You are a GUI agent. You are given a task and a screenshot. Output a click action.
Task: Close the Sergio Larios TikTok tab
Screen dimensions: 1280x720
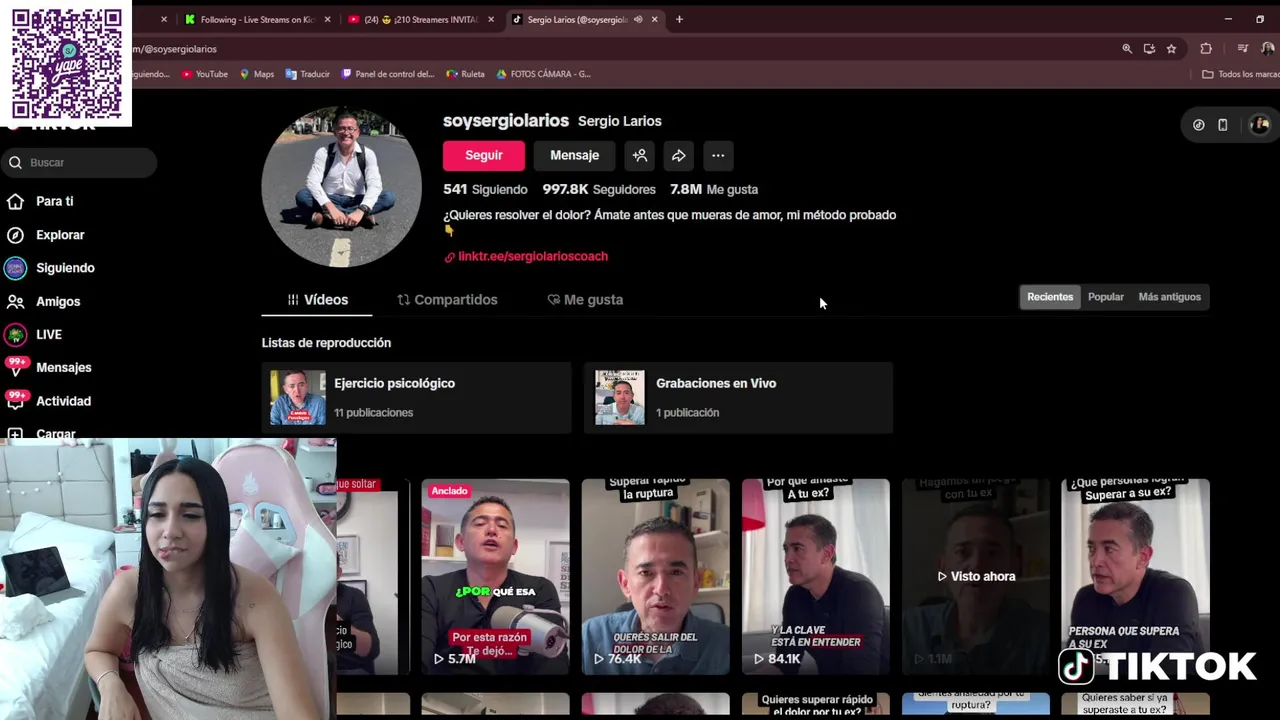(655, 19)
